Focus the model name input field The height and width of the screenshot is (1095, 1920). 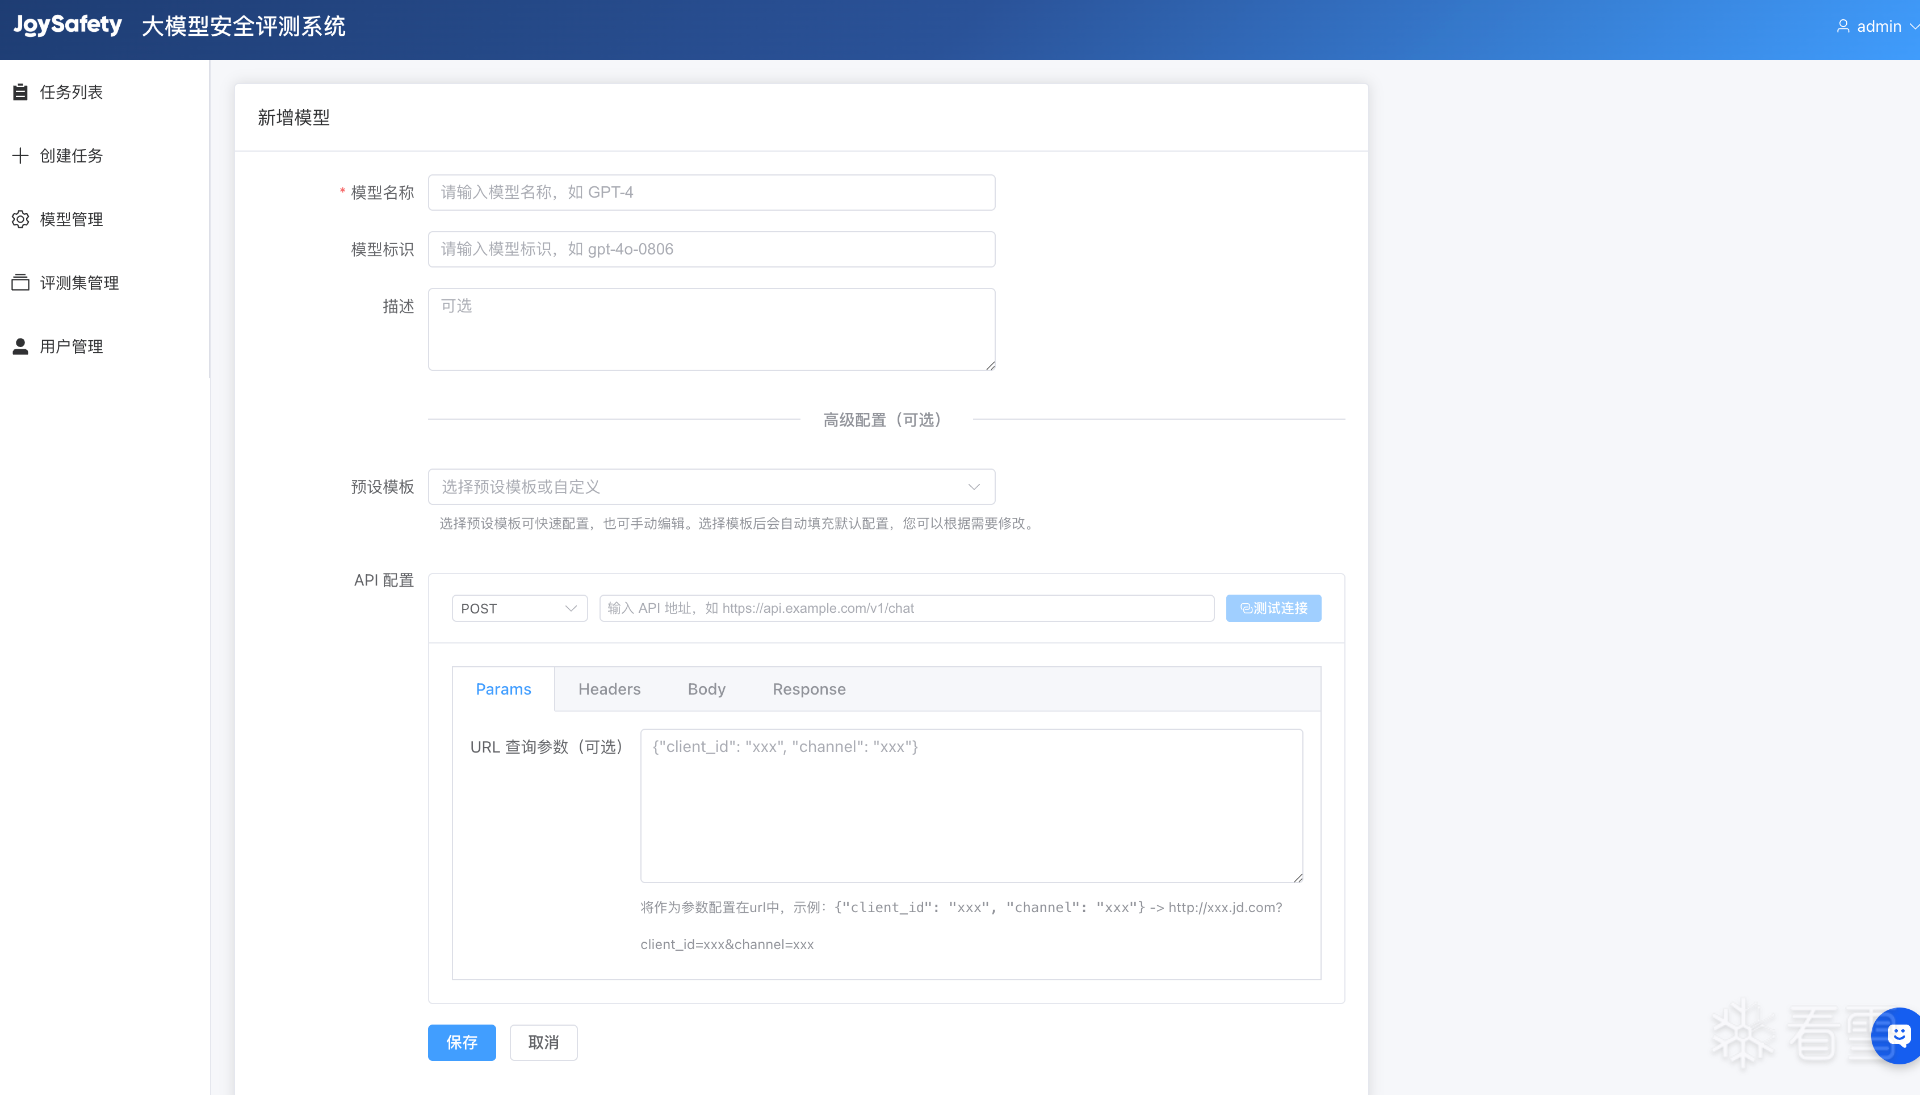(711, 192)
